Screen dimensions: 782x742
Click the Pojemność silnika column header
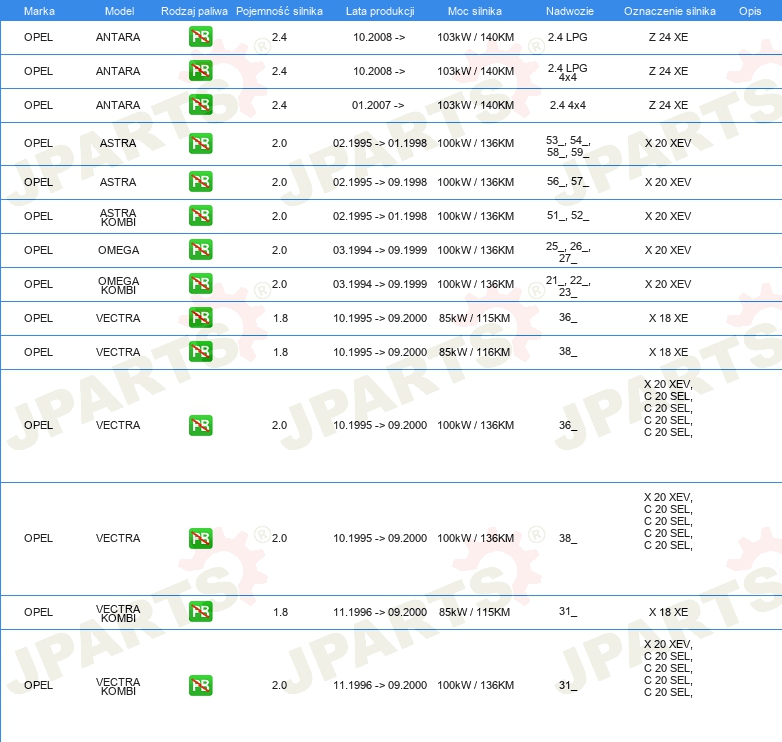click(x=279, y=10)
